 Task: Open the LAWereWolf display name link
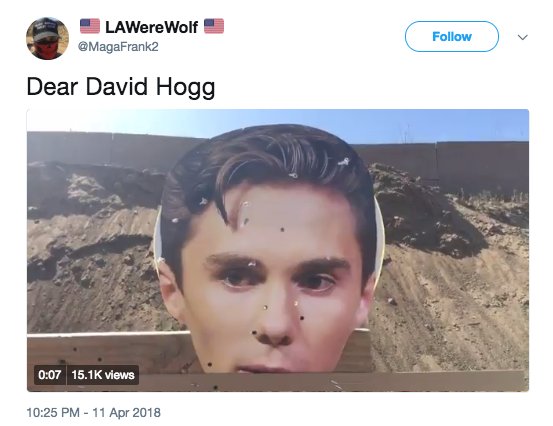(152, 27)
